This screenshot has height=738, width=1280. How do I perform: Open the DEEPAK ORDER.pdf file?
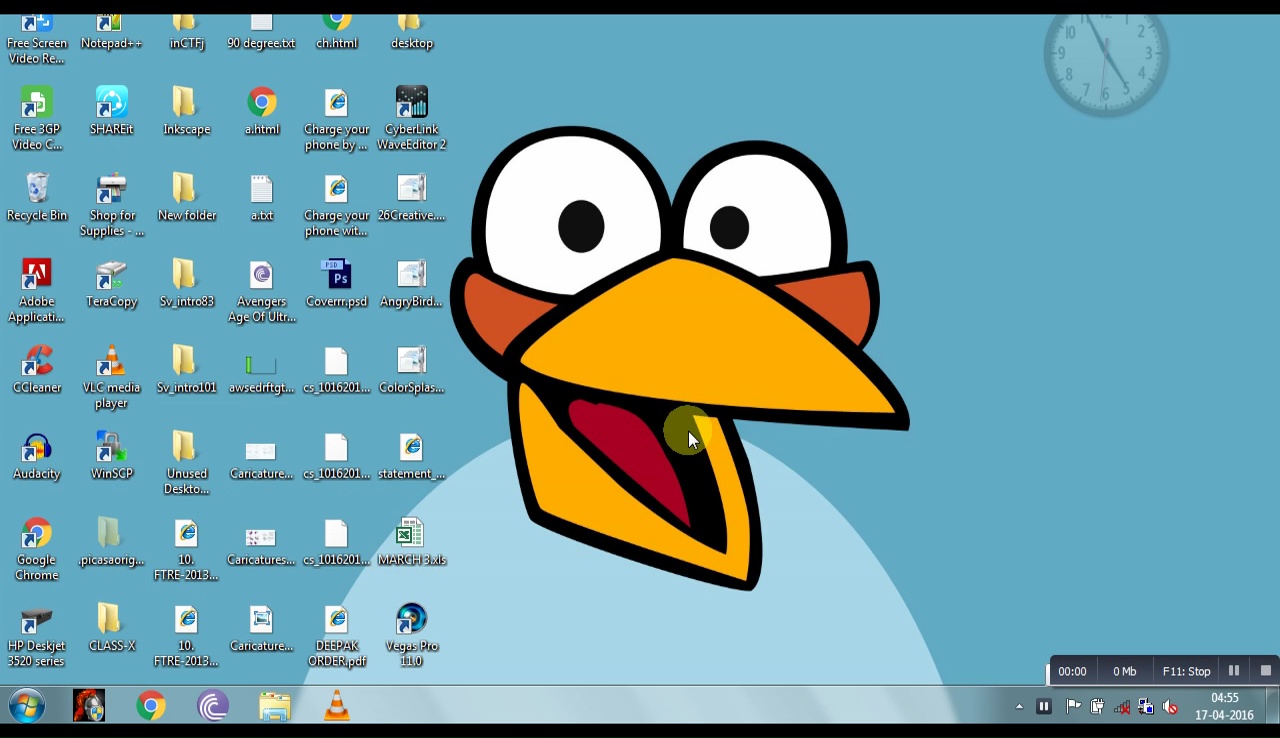coord(336,635)
